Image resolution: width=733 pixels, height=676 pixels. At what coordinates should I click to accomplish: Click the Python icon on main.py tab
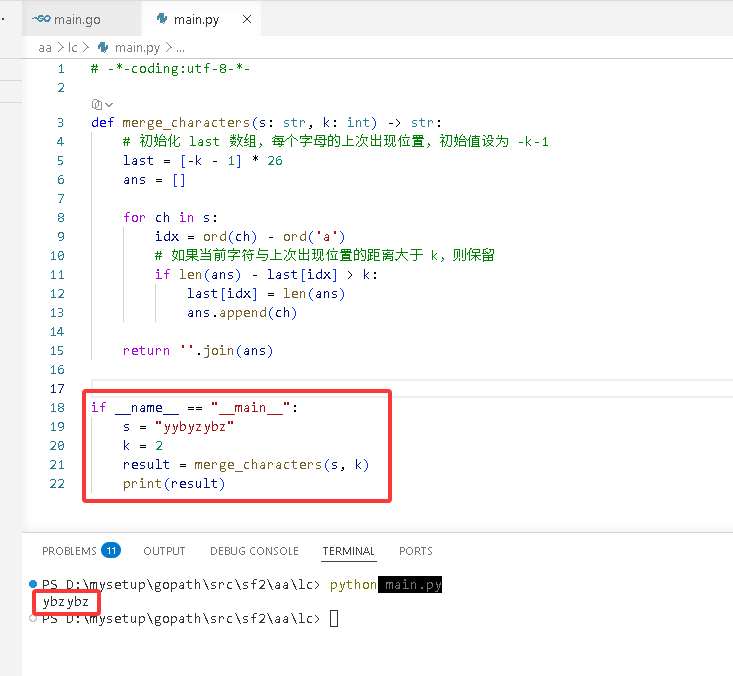pos(162,19)
